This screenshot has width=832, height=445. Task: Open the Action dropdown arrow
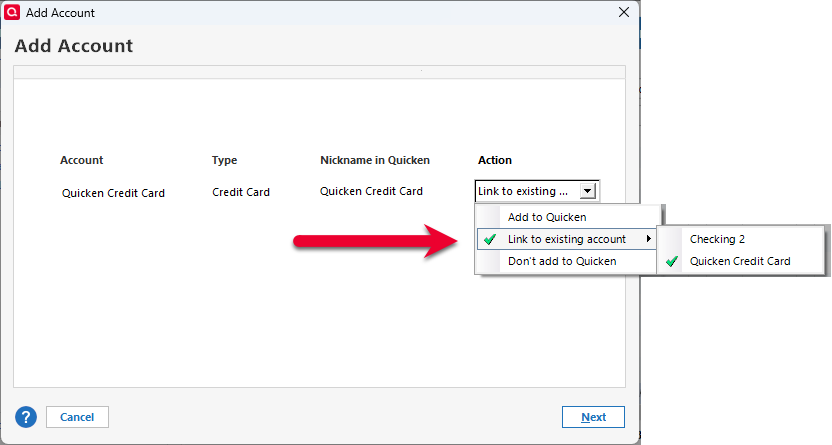point(588,191)
